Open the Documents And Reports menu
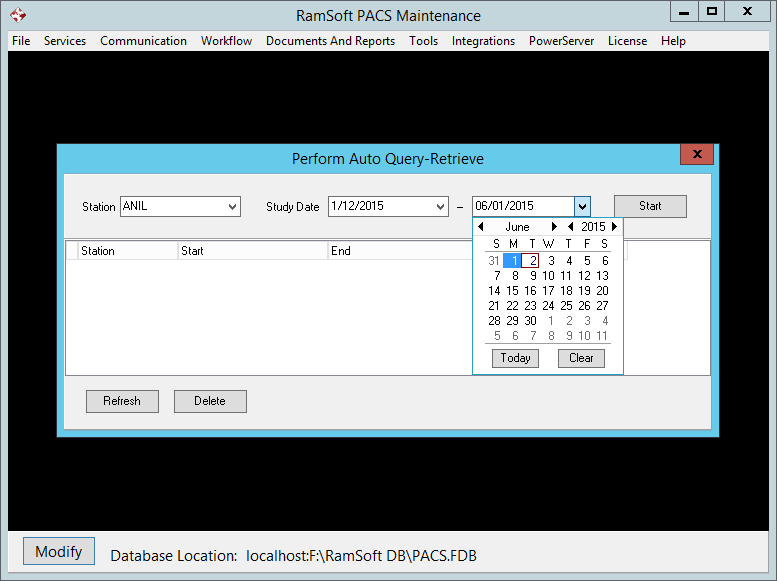This screenshot has height=581, width=777. [330, 41]
